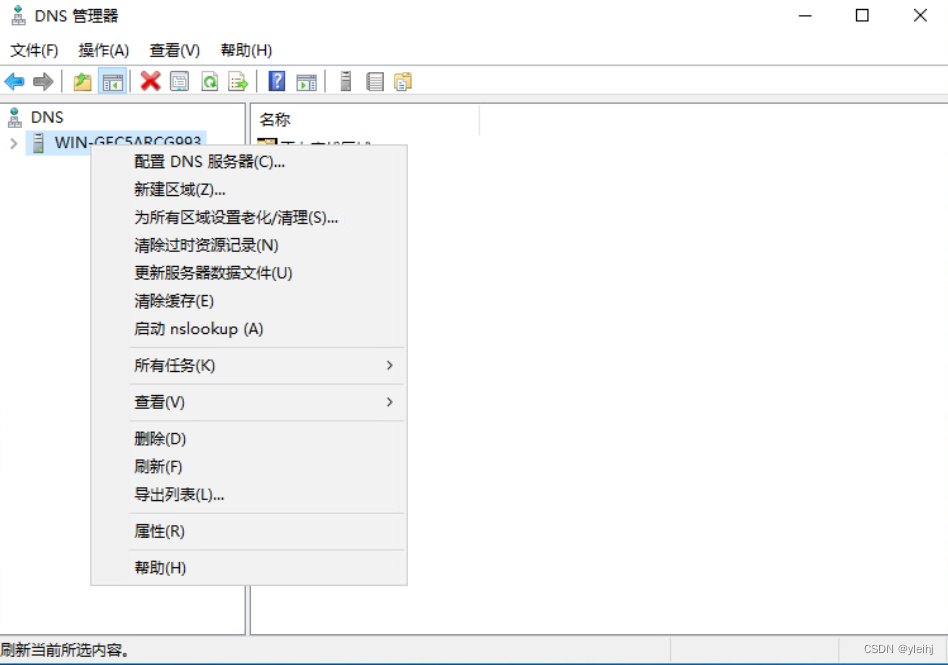
Task: Maximize the DNS Manager window
Action: [862, 16]
